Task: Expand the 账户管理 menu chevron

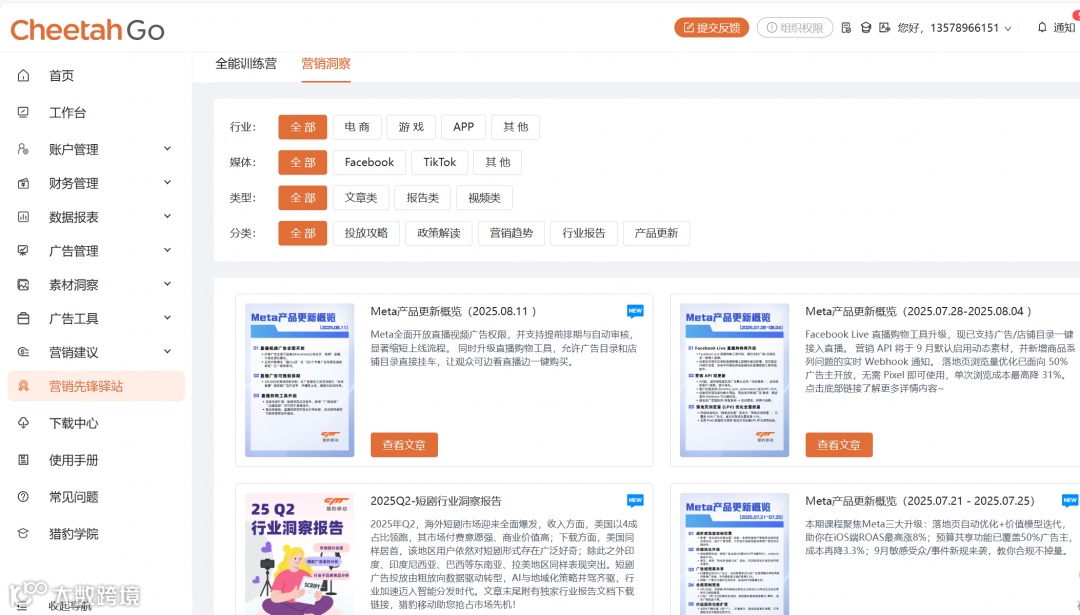Action: click(x=167, y=149)
